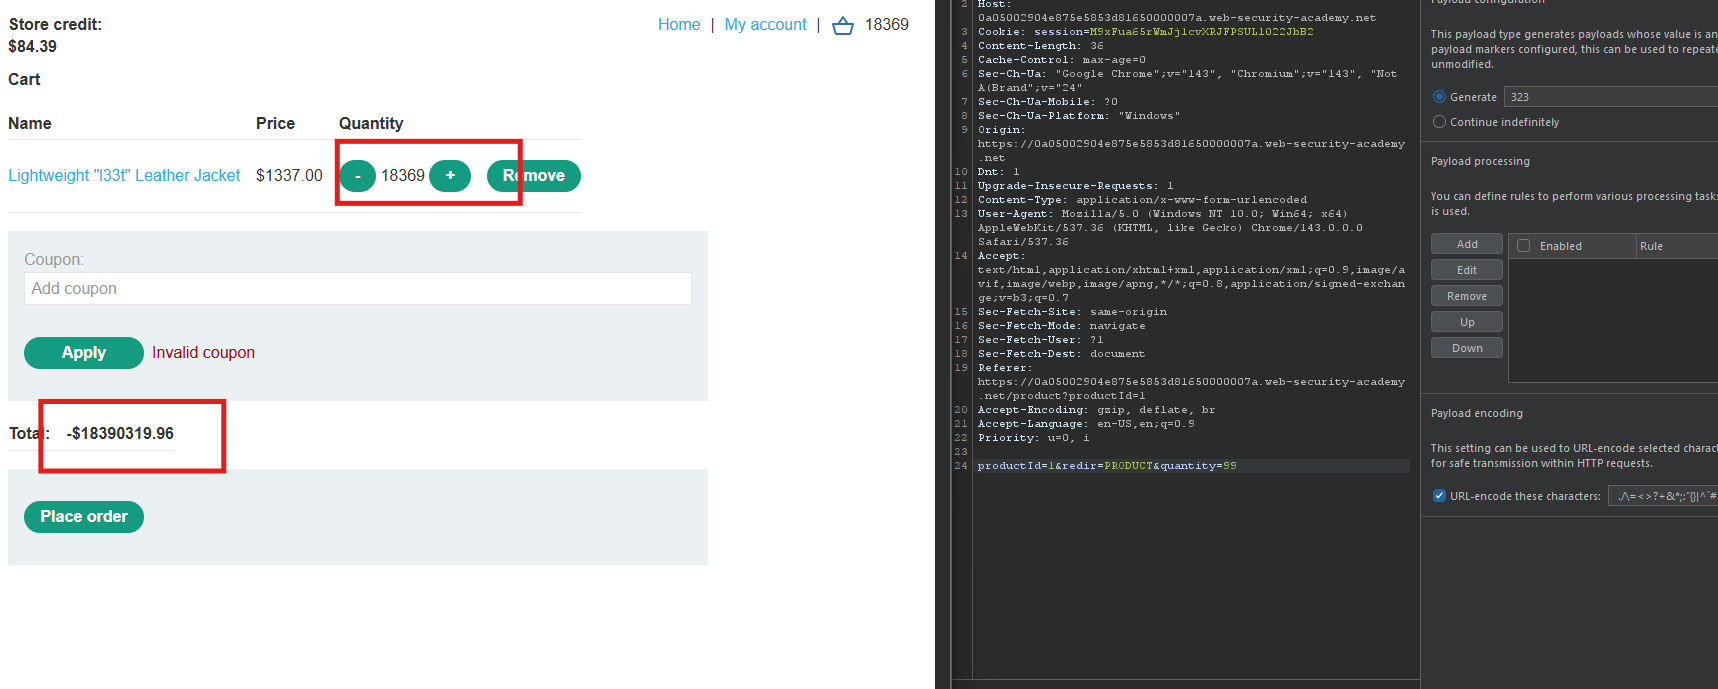Image resolution: width=1718 pixels, height=689 pixels.
Task: Go to My account
Action: click(765, 25)
